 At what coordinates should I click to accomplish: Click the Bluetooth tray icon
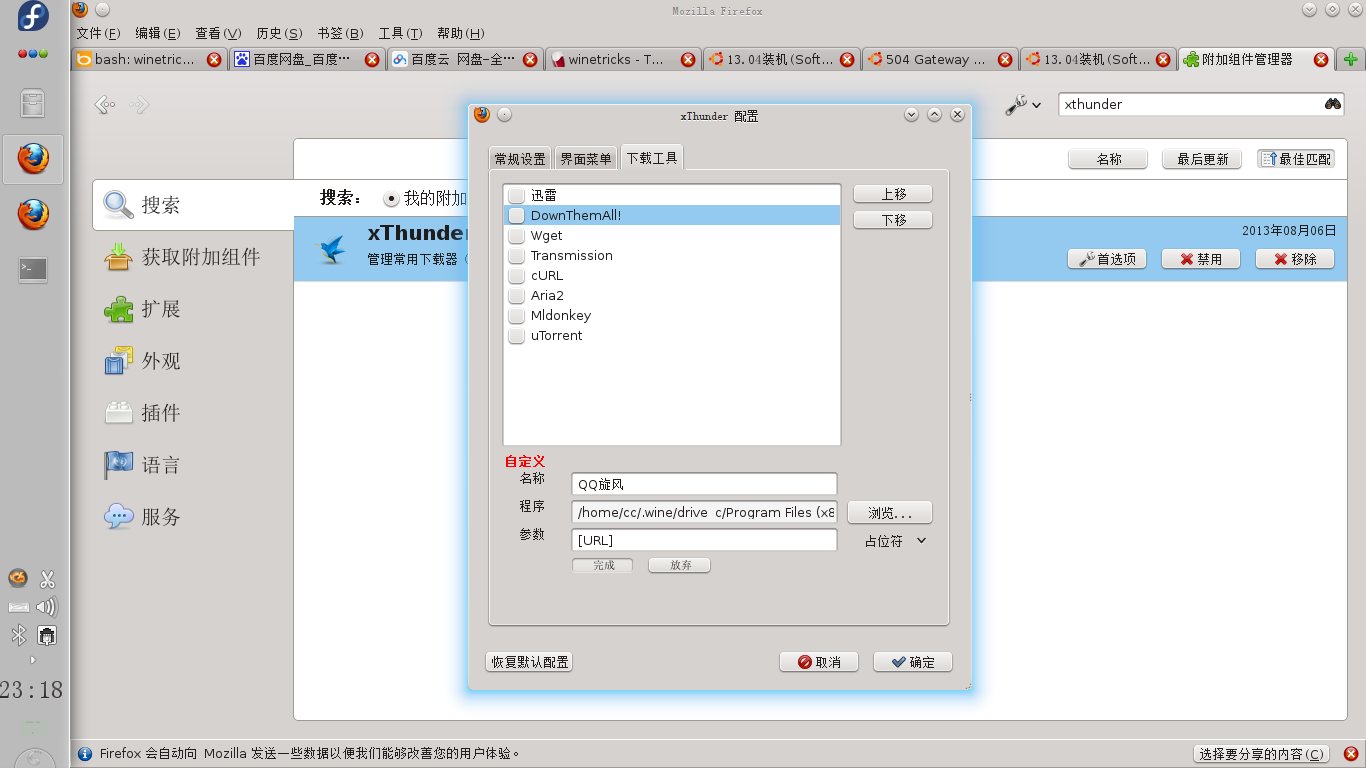[x=18, y=635]
